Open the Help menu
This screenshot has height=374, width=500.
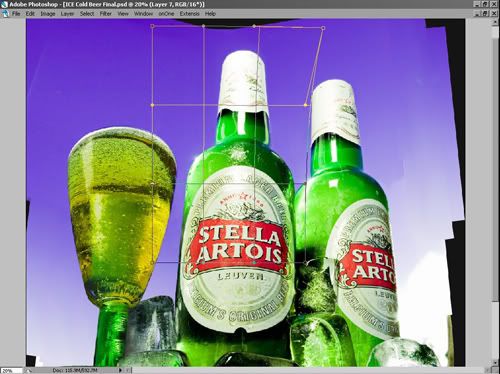[210, 14]
